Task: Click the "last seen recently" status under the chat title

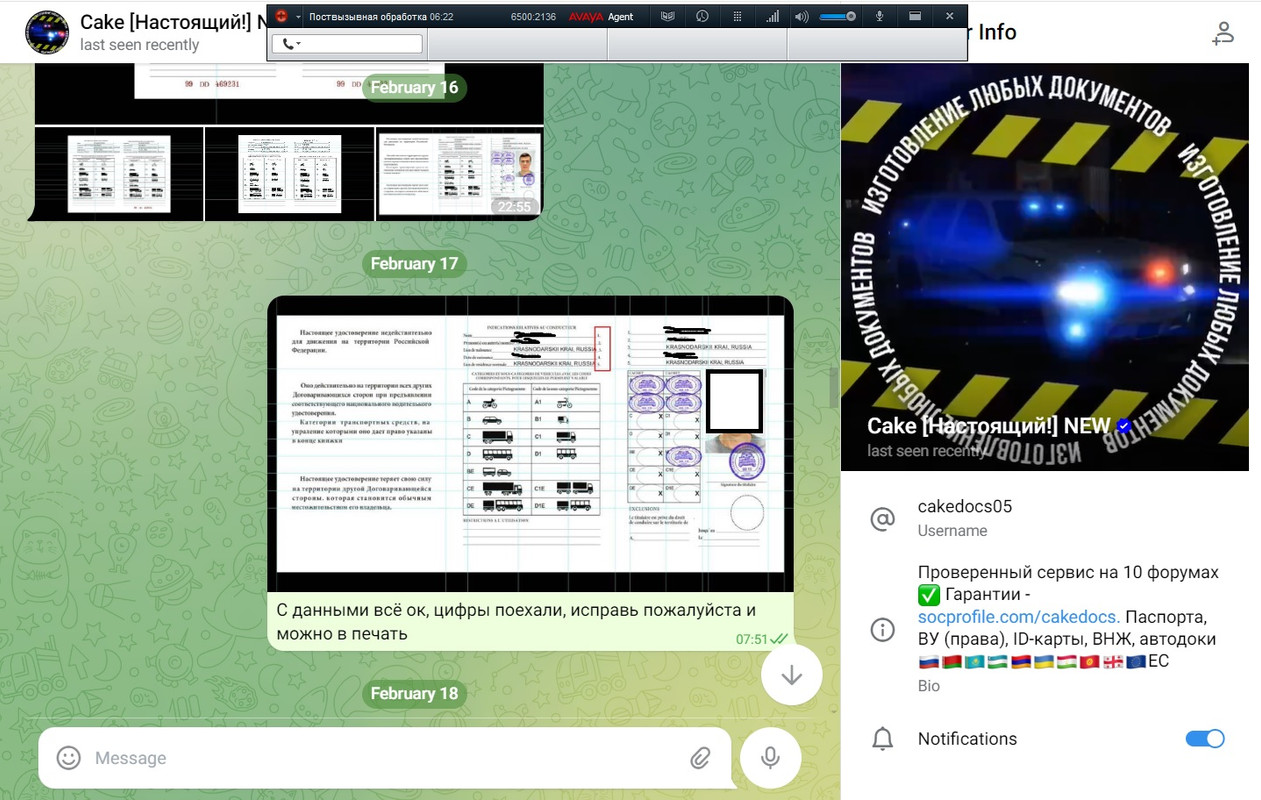Action: pos(140,45)
